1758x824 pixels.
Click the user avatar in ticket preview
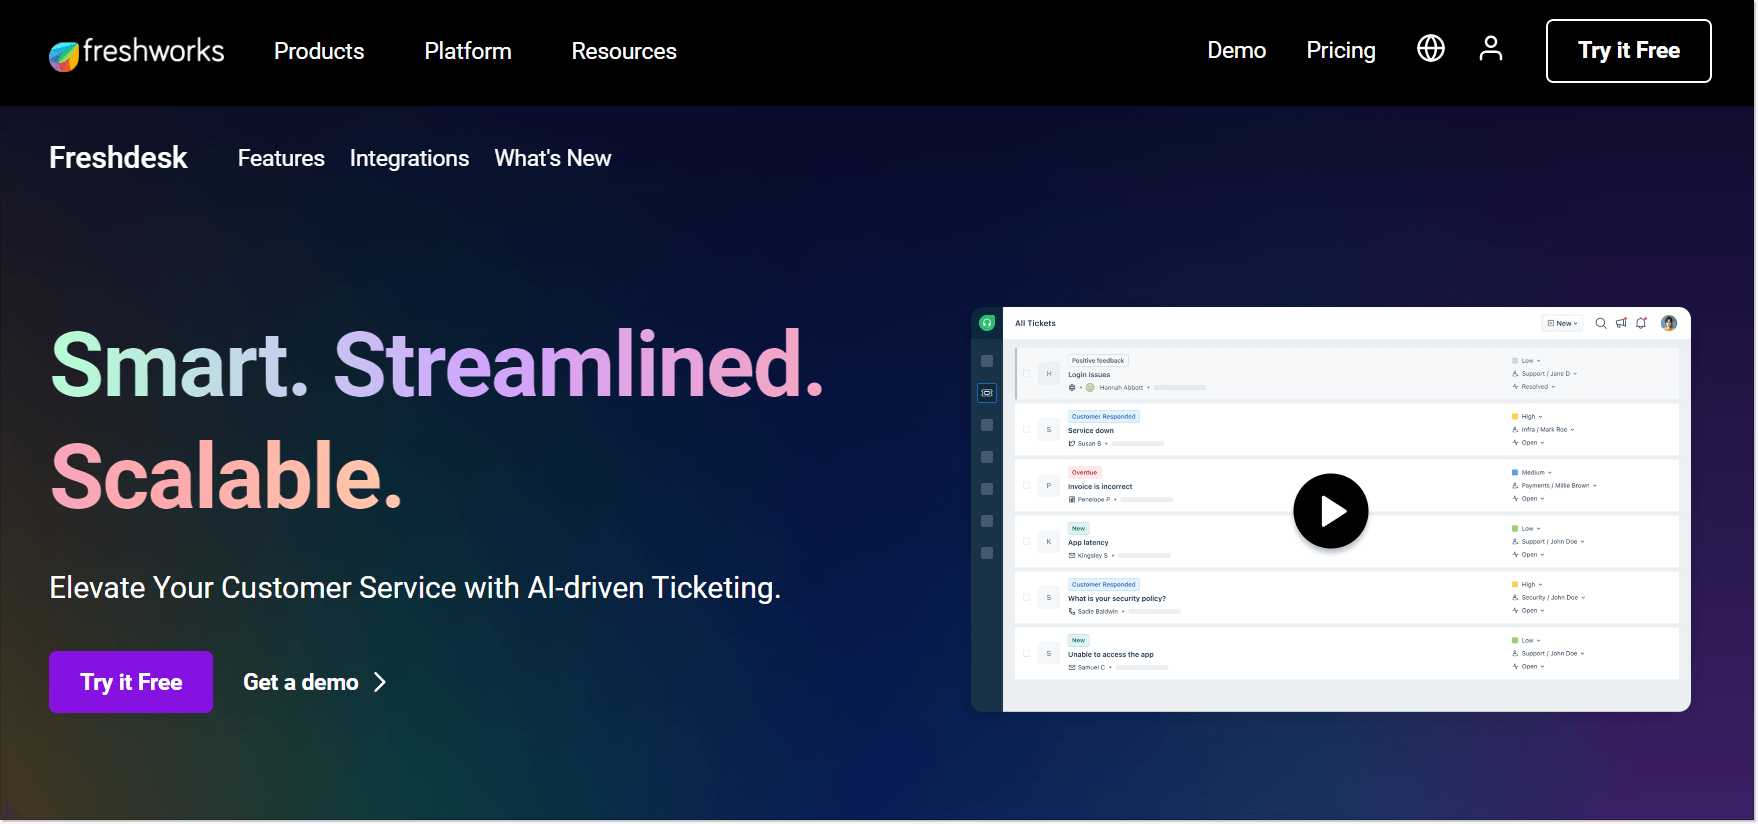coord(1668,323)
